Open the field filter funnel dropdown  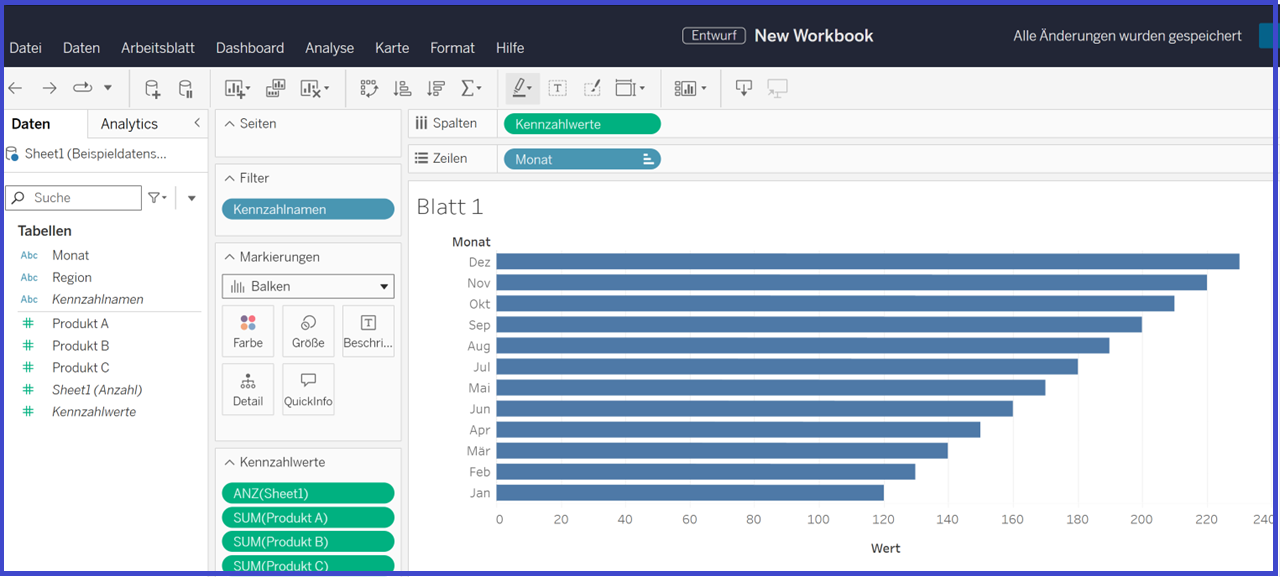158,198
